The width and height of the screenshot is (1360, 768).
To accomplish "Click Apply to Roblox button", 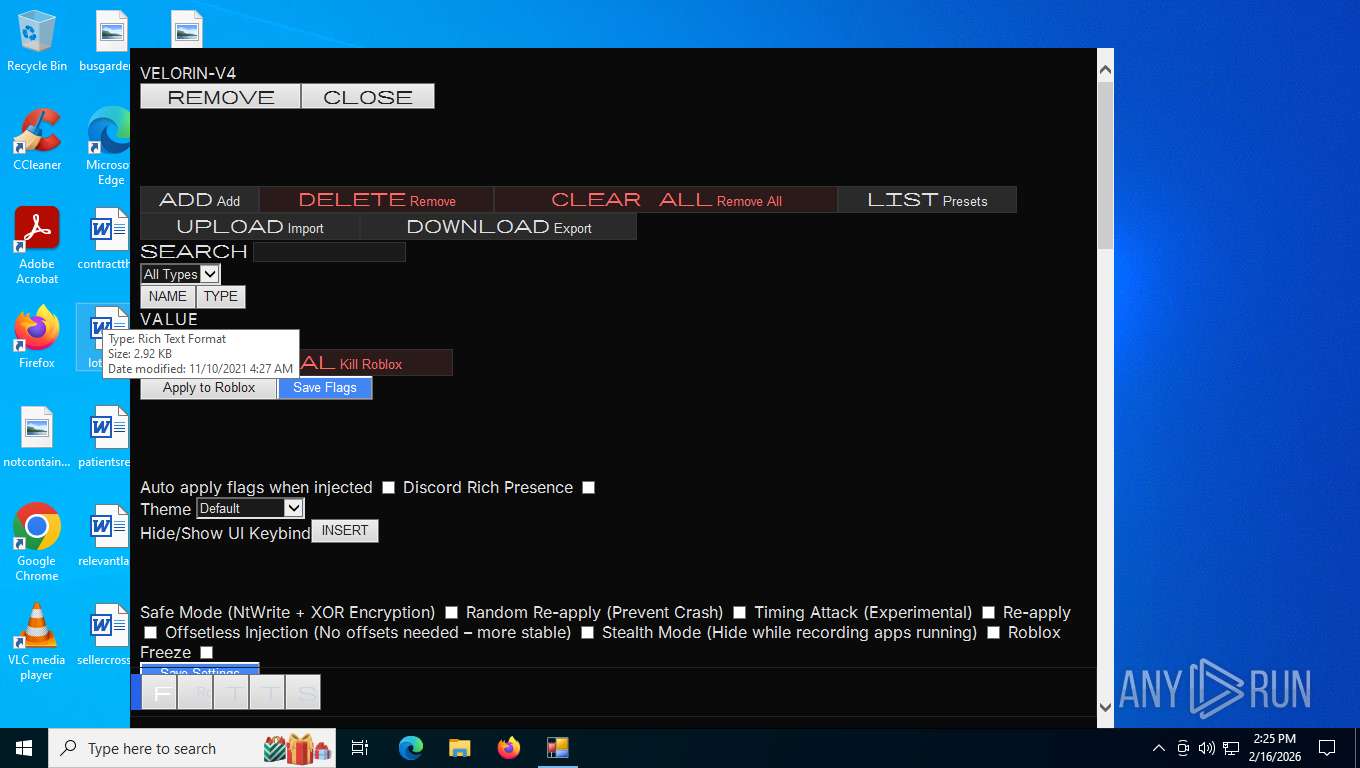I will [209, 387].
